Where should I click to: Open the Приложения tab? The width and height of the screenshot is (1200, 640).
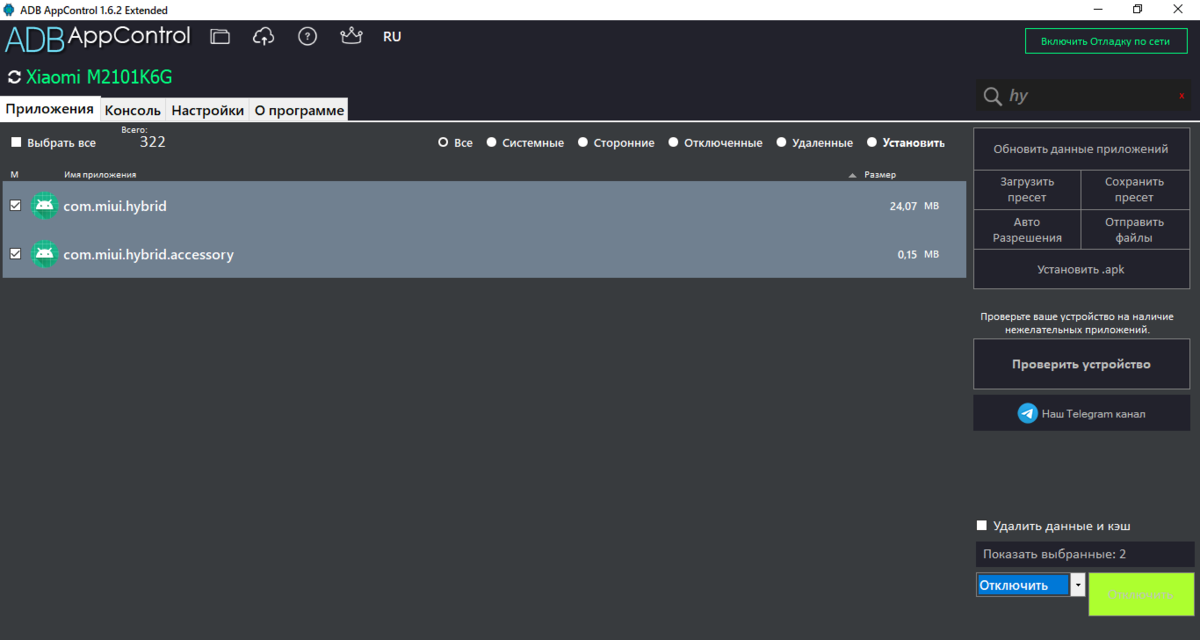pos(50,109)
